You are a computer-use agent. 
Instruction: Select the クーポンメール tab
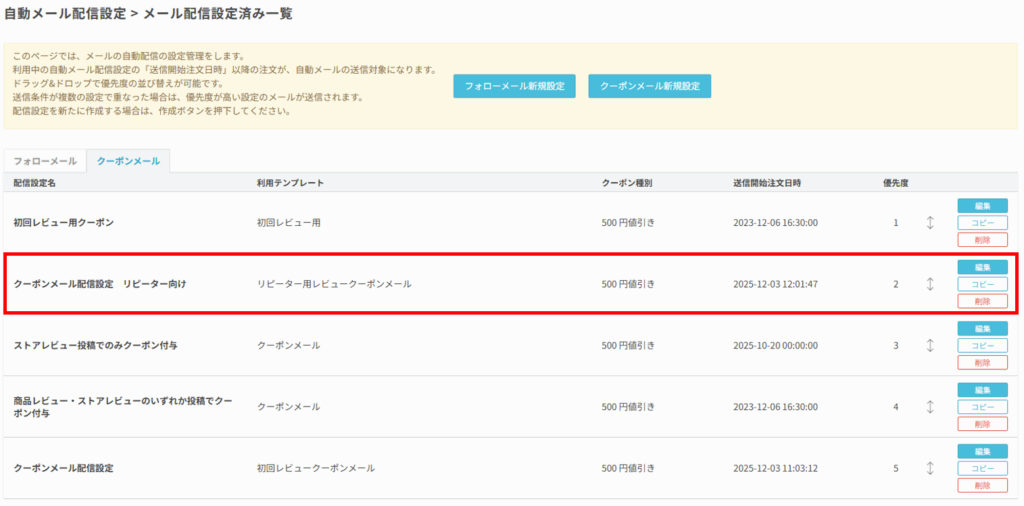(128, 161)
